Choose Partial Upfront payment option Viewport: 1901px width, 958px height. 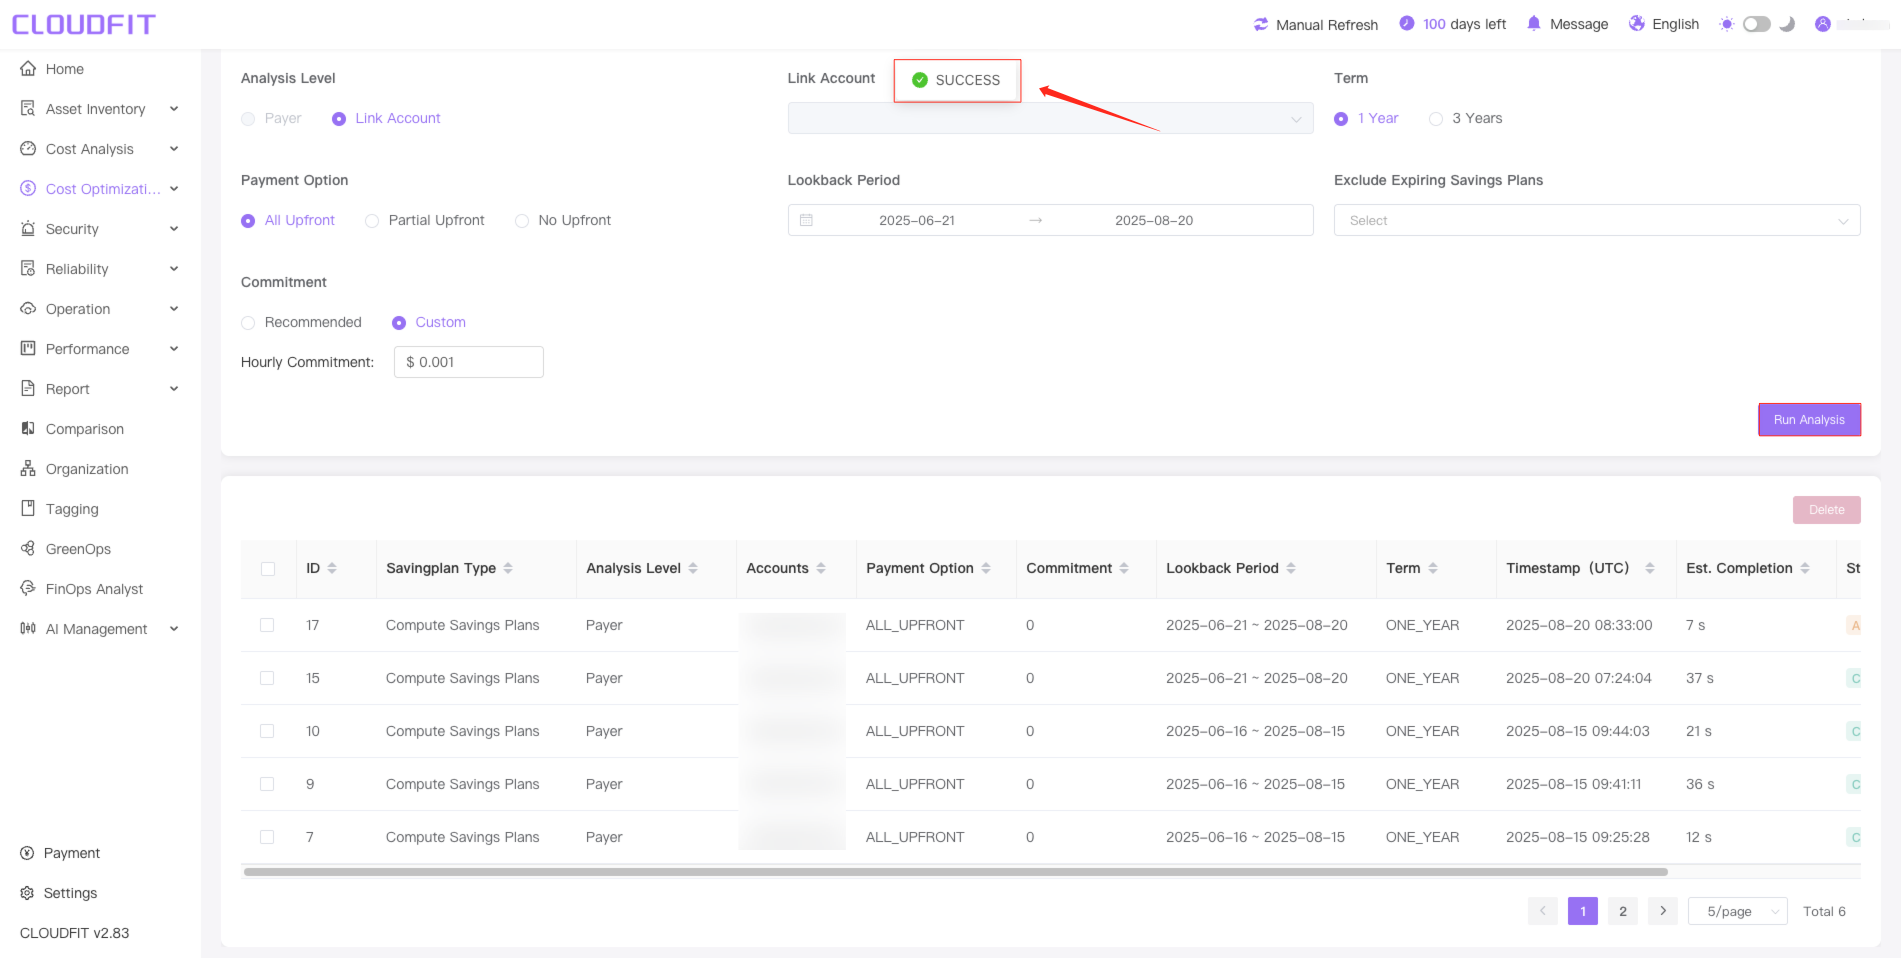click(372, 221)
